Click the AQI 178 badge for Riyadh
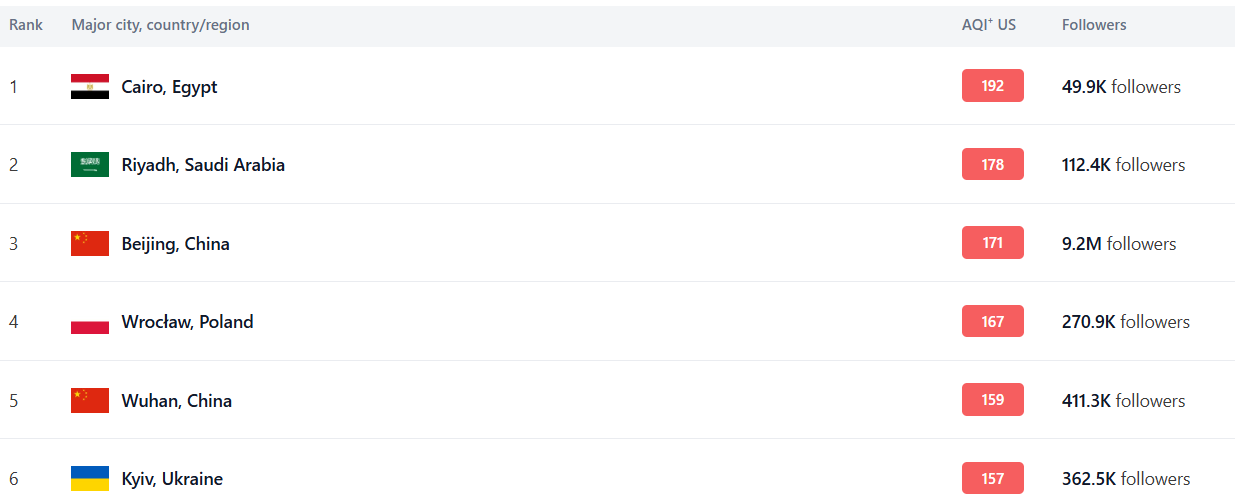The width and height of the screenshot is (1235, 502). (992, 164)
